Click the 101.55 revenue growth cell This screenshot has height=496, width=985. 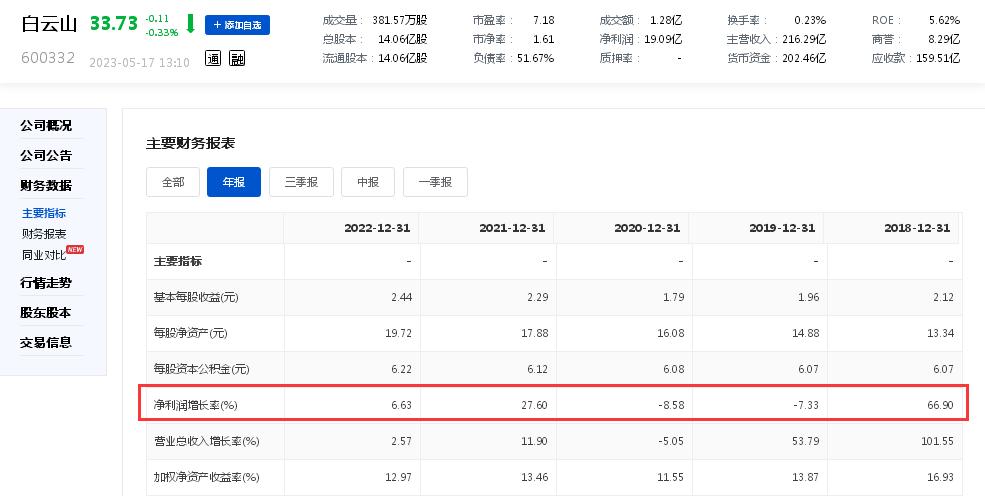pyautogui.click(x=937, y=441)
